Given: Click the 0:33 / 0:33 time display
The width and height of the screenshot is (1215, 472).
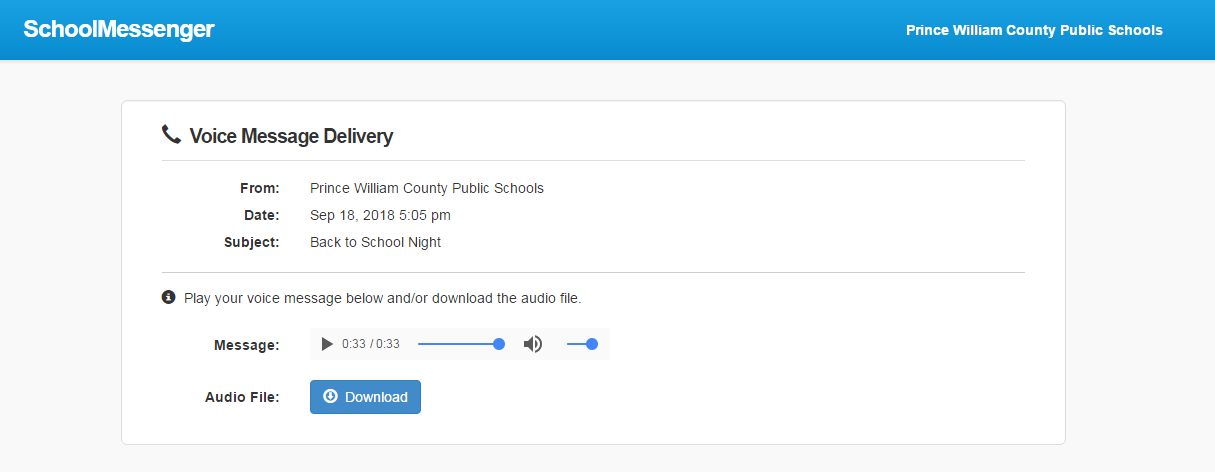Looking at the screenshot, I should coord(371,344).
